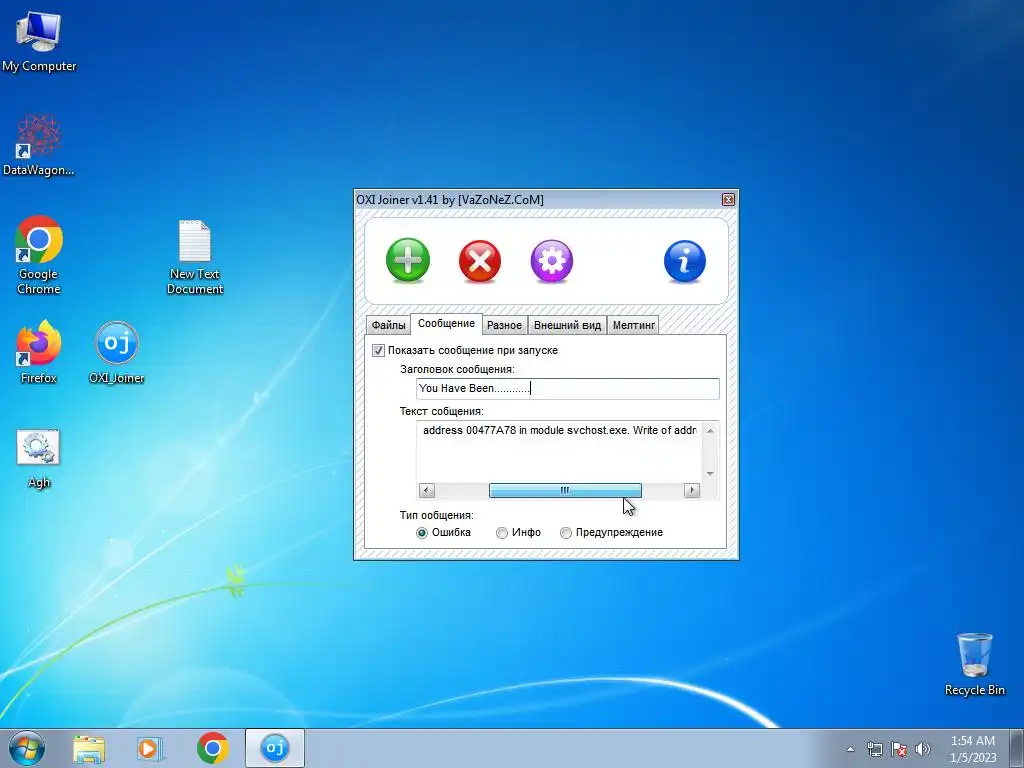Show hidden tray icons arrow
The image size is (1024, 768).
[x=850, y=749]
